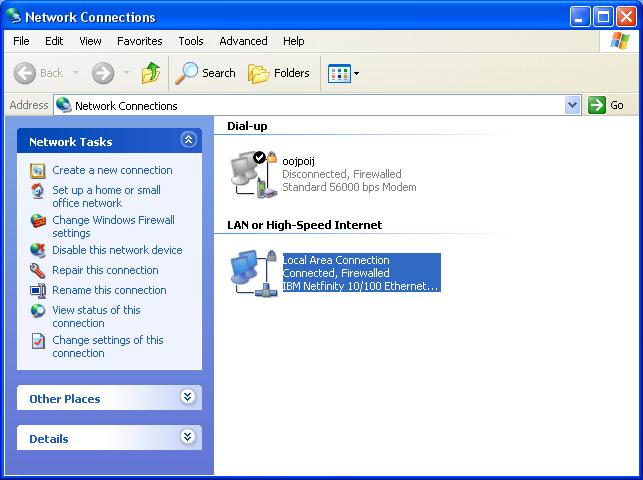Open the Views icon button

[339, 74]
